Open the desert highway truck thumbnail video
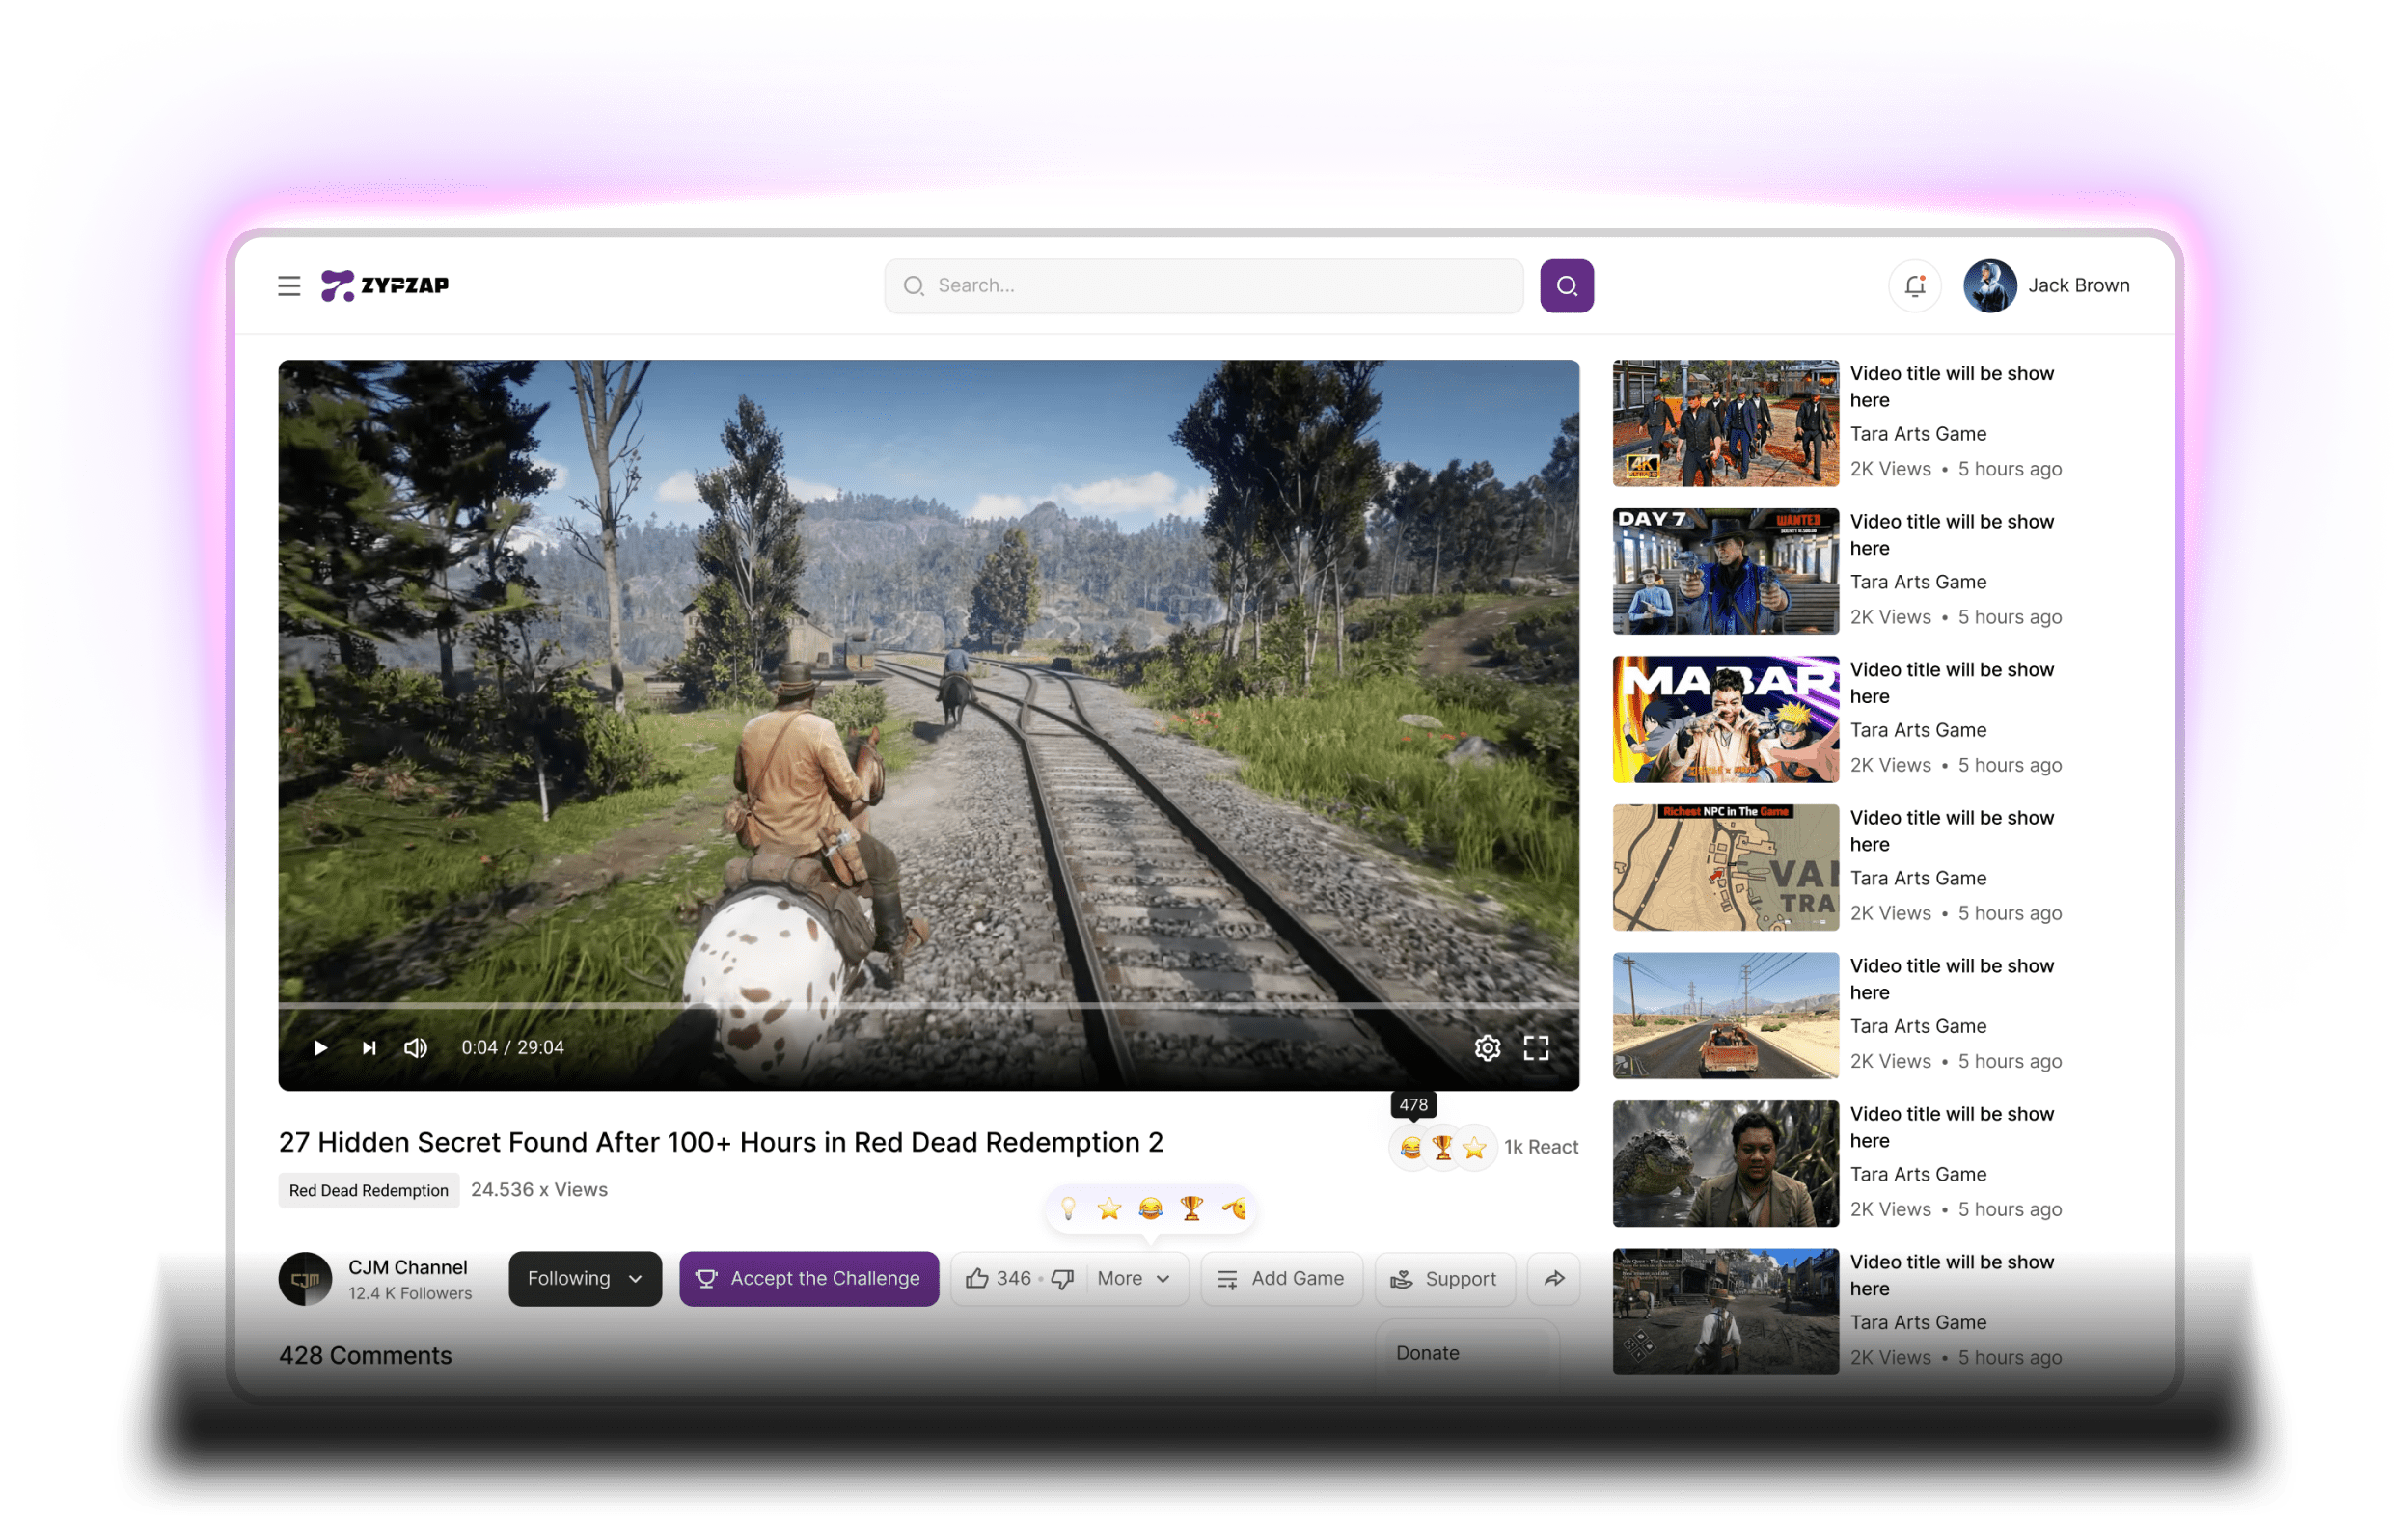 [x=1725, y=1015]
